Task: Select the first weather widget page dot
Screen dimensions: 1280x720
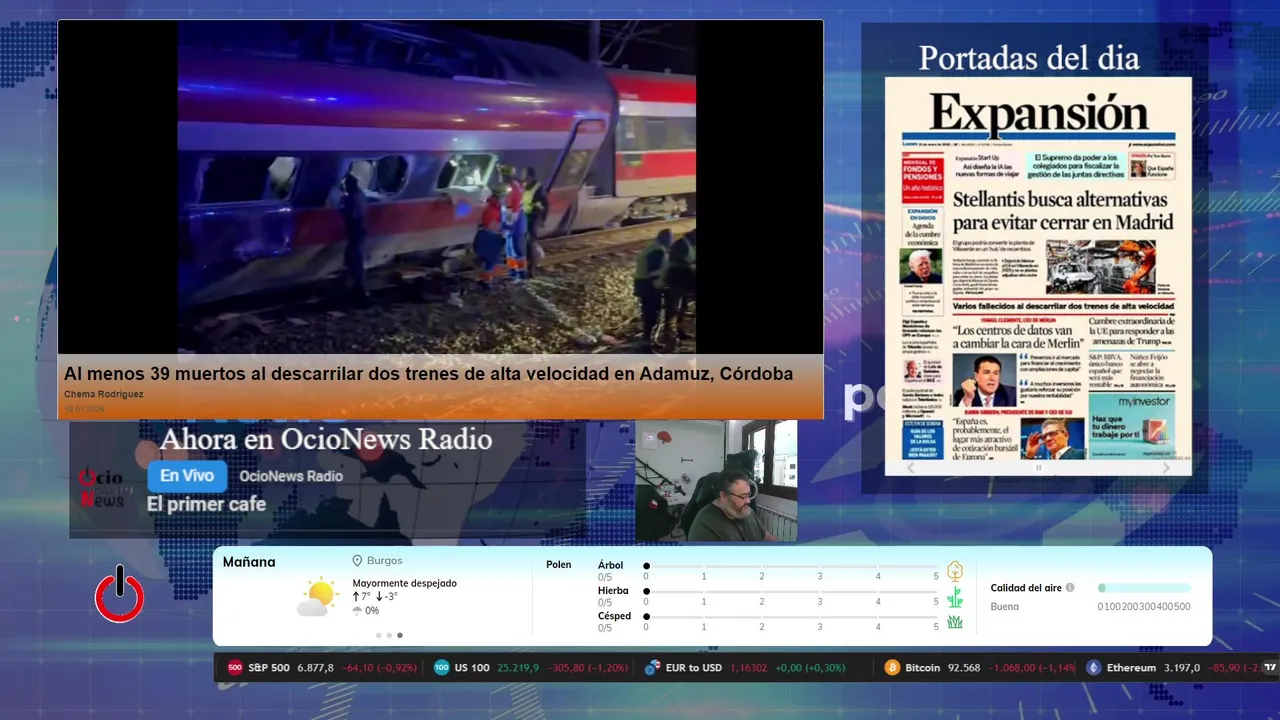Action: (378, 635)
